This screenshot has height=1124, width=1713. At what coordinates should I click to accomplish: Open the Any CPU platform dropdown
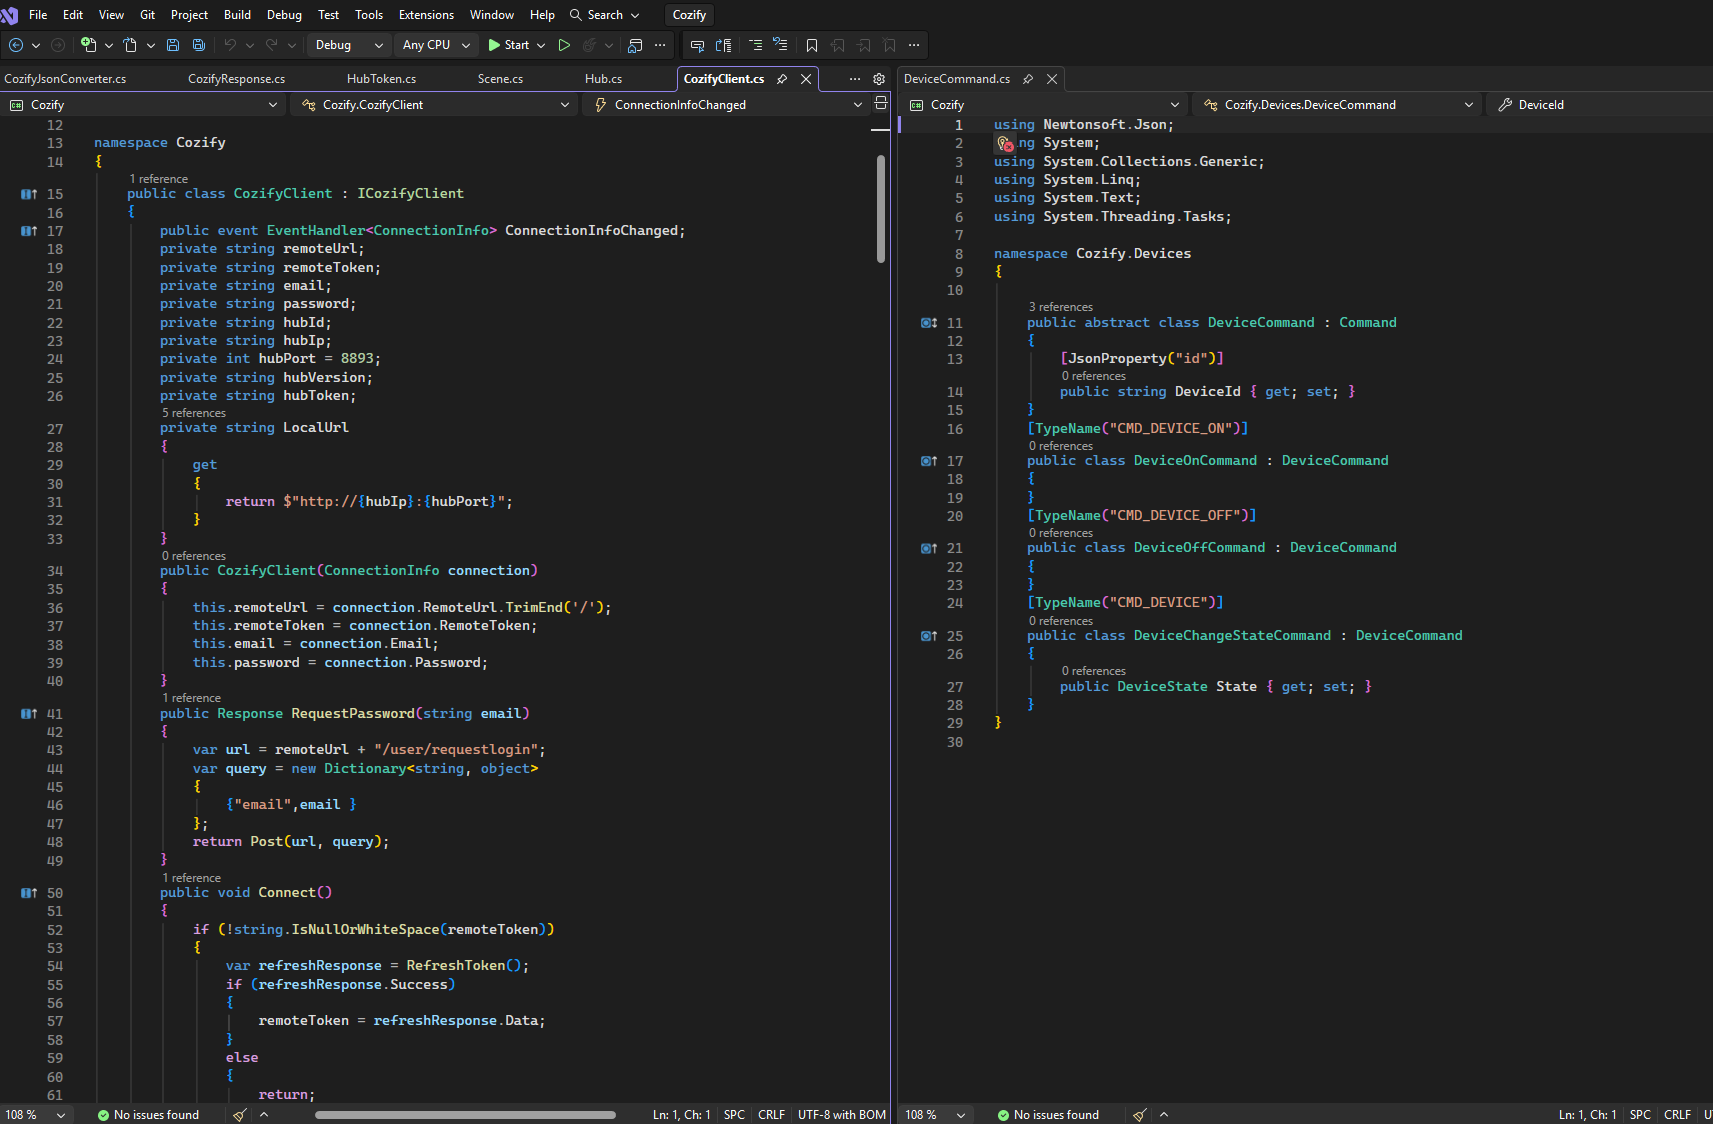pyautogui.click(x=435, y=45)
